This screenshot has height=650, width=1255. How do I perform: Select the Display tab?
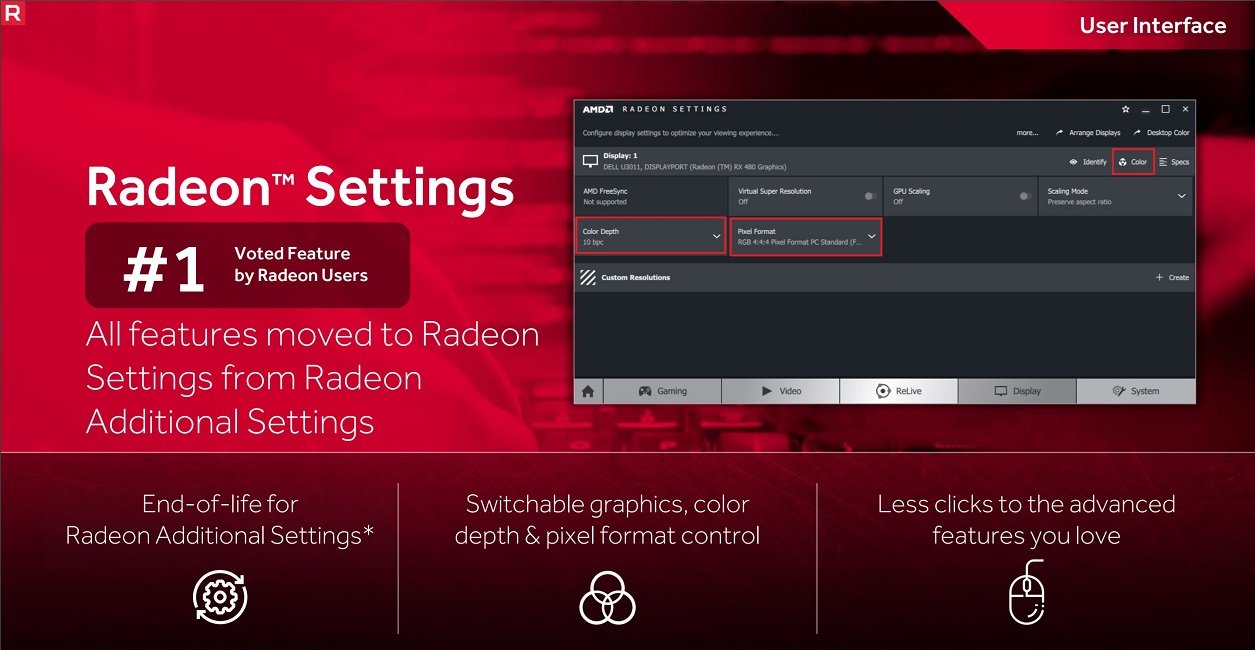pos(1017,391)
